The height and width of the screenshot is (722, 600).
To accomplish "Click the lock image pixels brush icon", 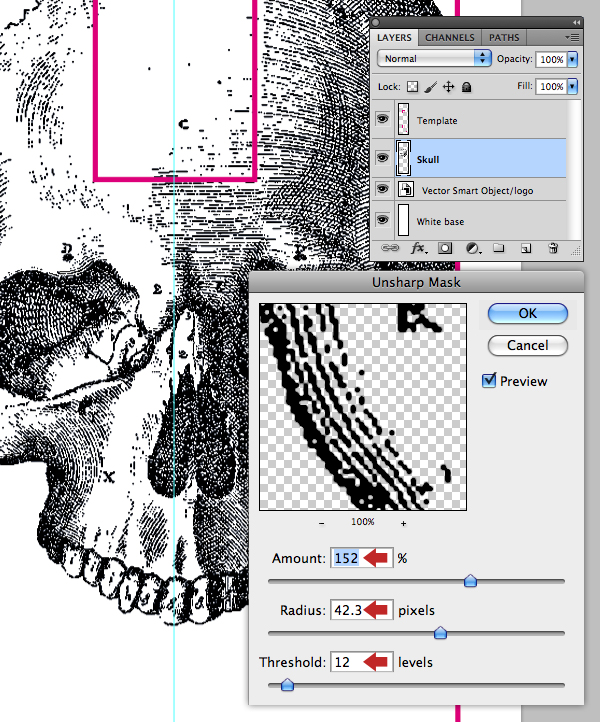I will pyautogui.click(x=431, y=87).
